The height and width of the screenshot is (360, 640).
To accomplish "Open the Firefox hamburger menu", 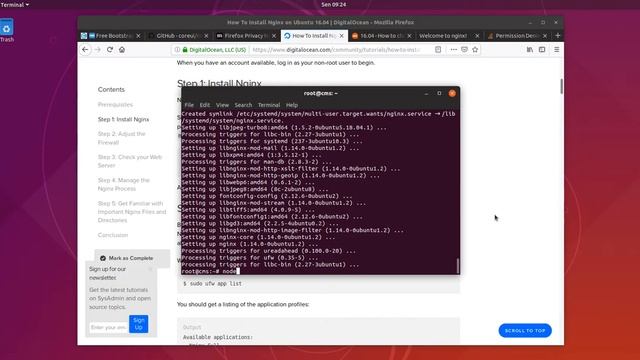I will [x=557, y=49].
